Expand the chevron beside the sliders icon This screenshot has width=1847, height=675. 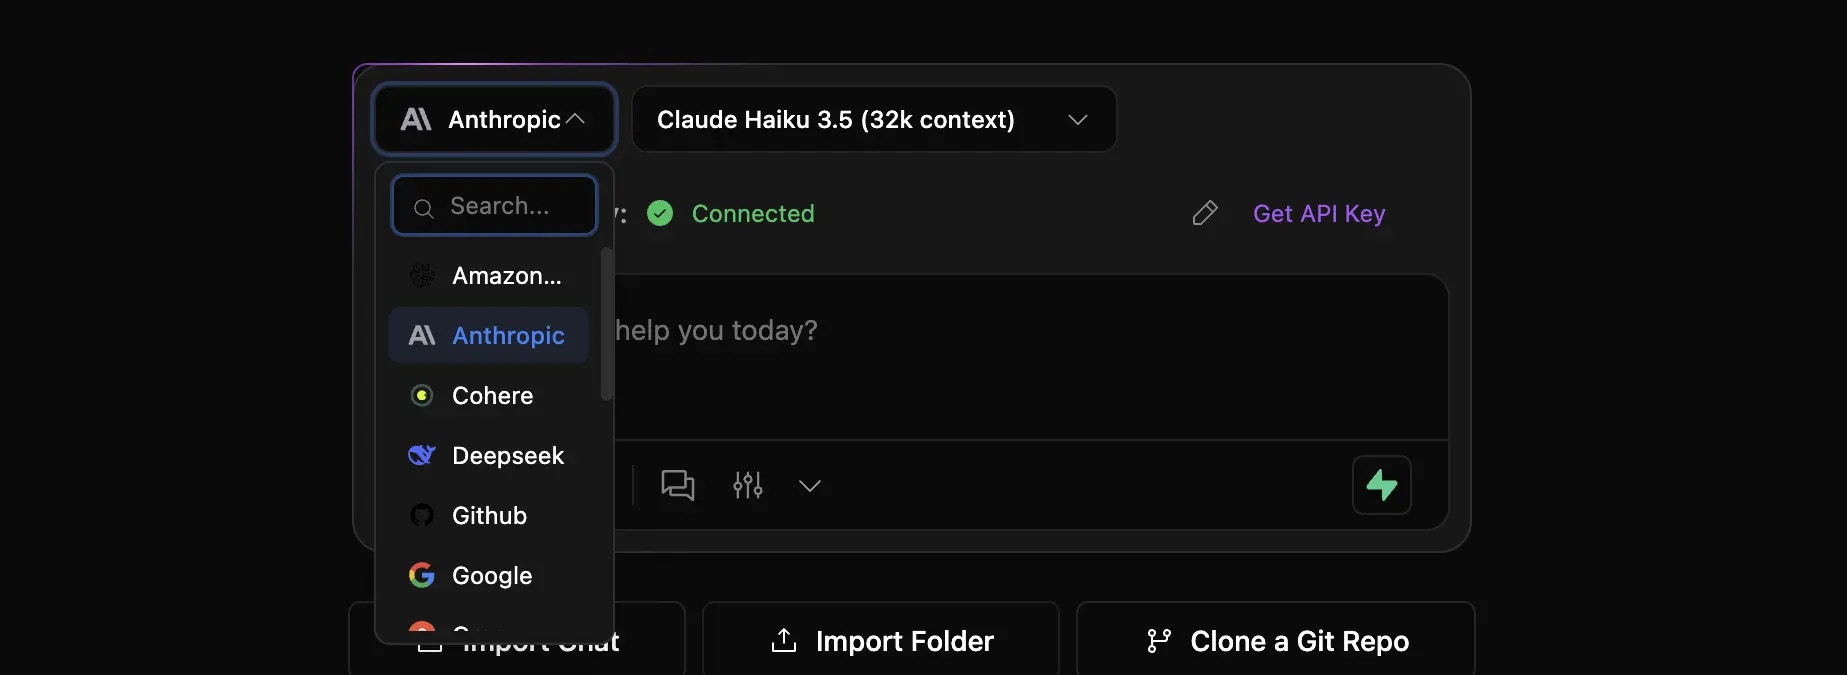(809, 487)
